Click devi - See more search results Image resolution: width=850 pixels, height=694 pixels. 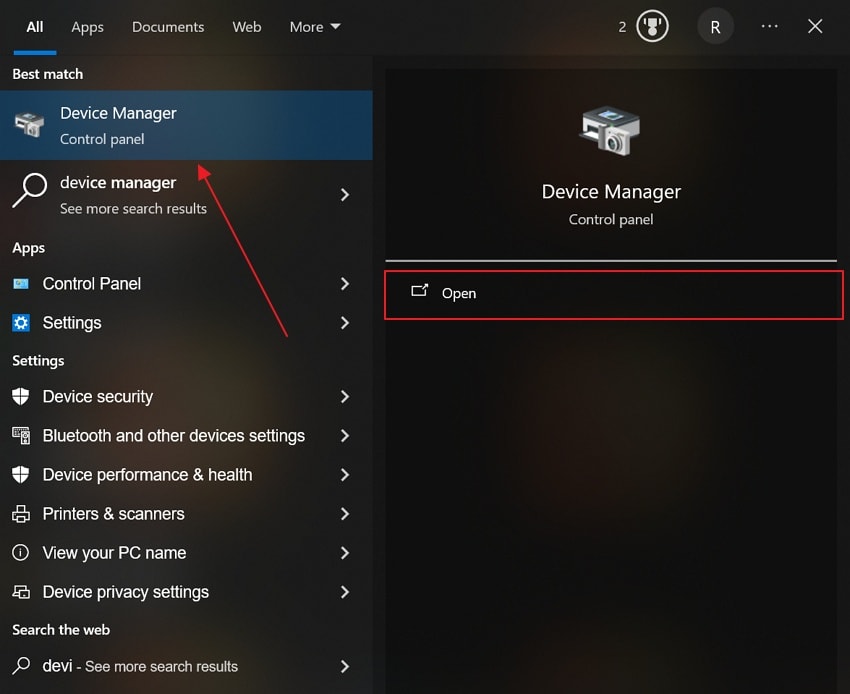point(186,666)
